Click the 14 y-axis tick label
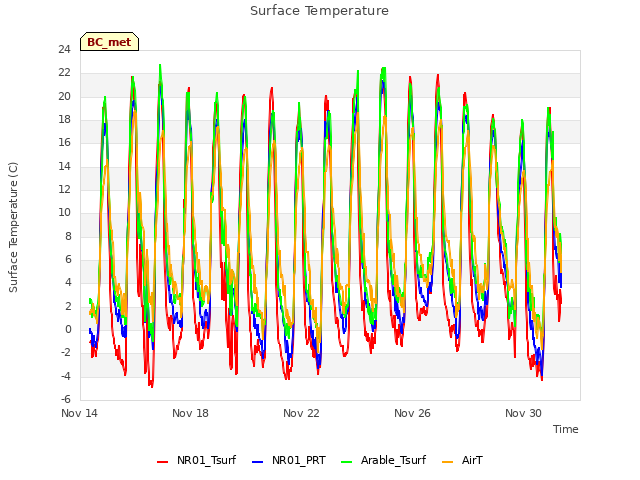 (64, 166)
